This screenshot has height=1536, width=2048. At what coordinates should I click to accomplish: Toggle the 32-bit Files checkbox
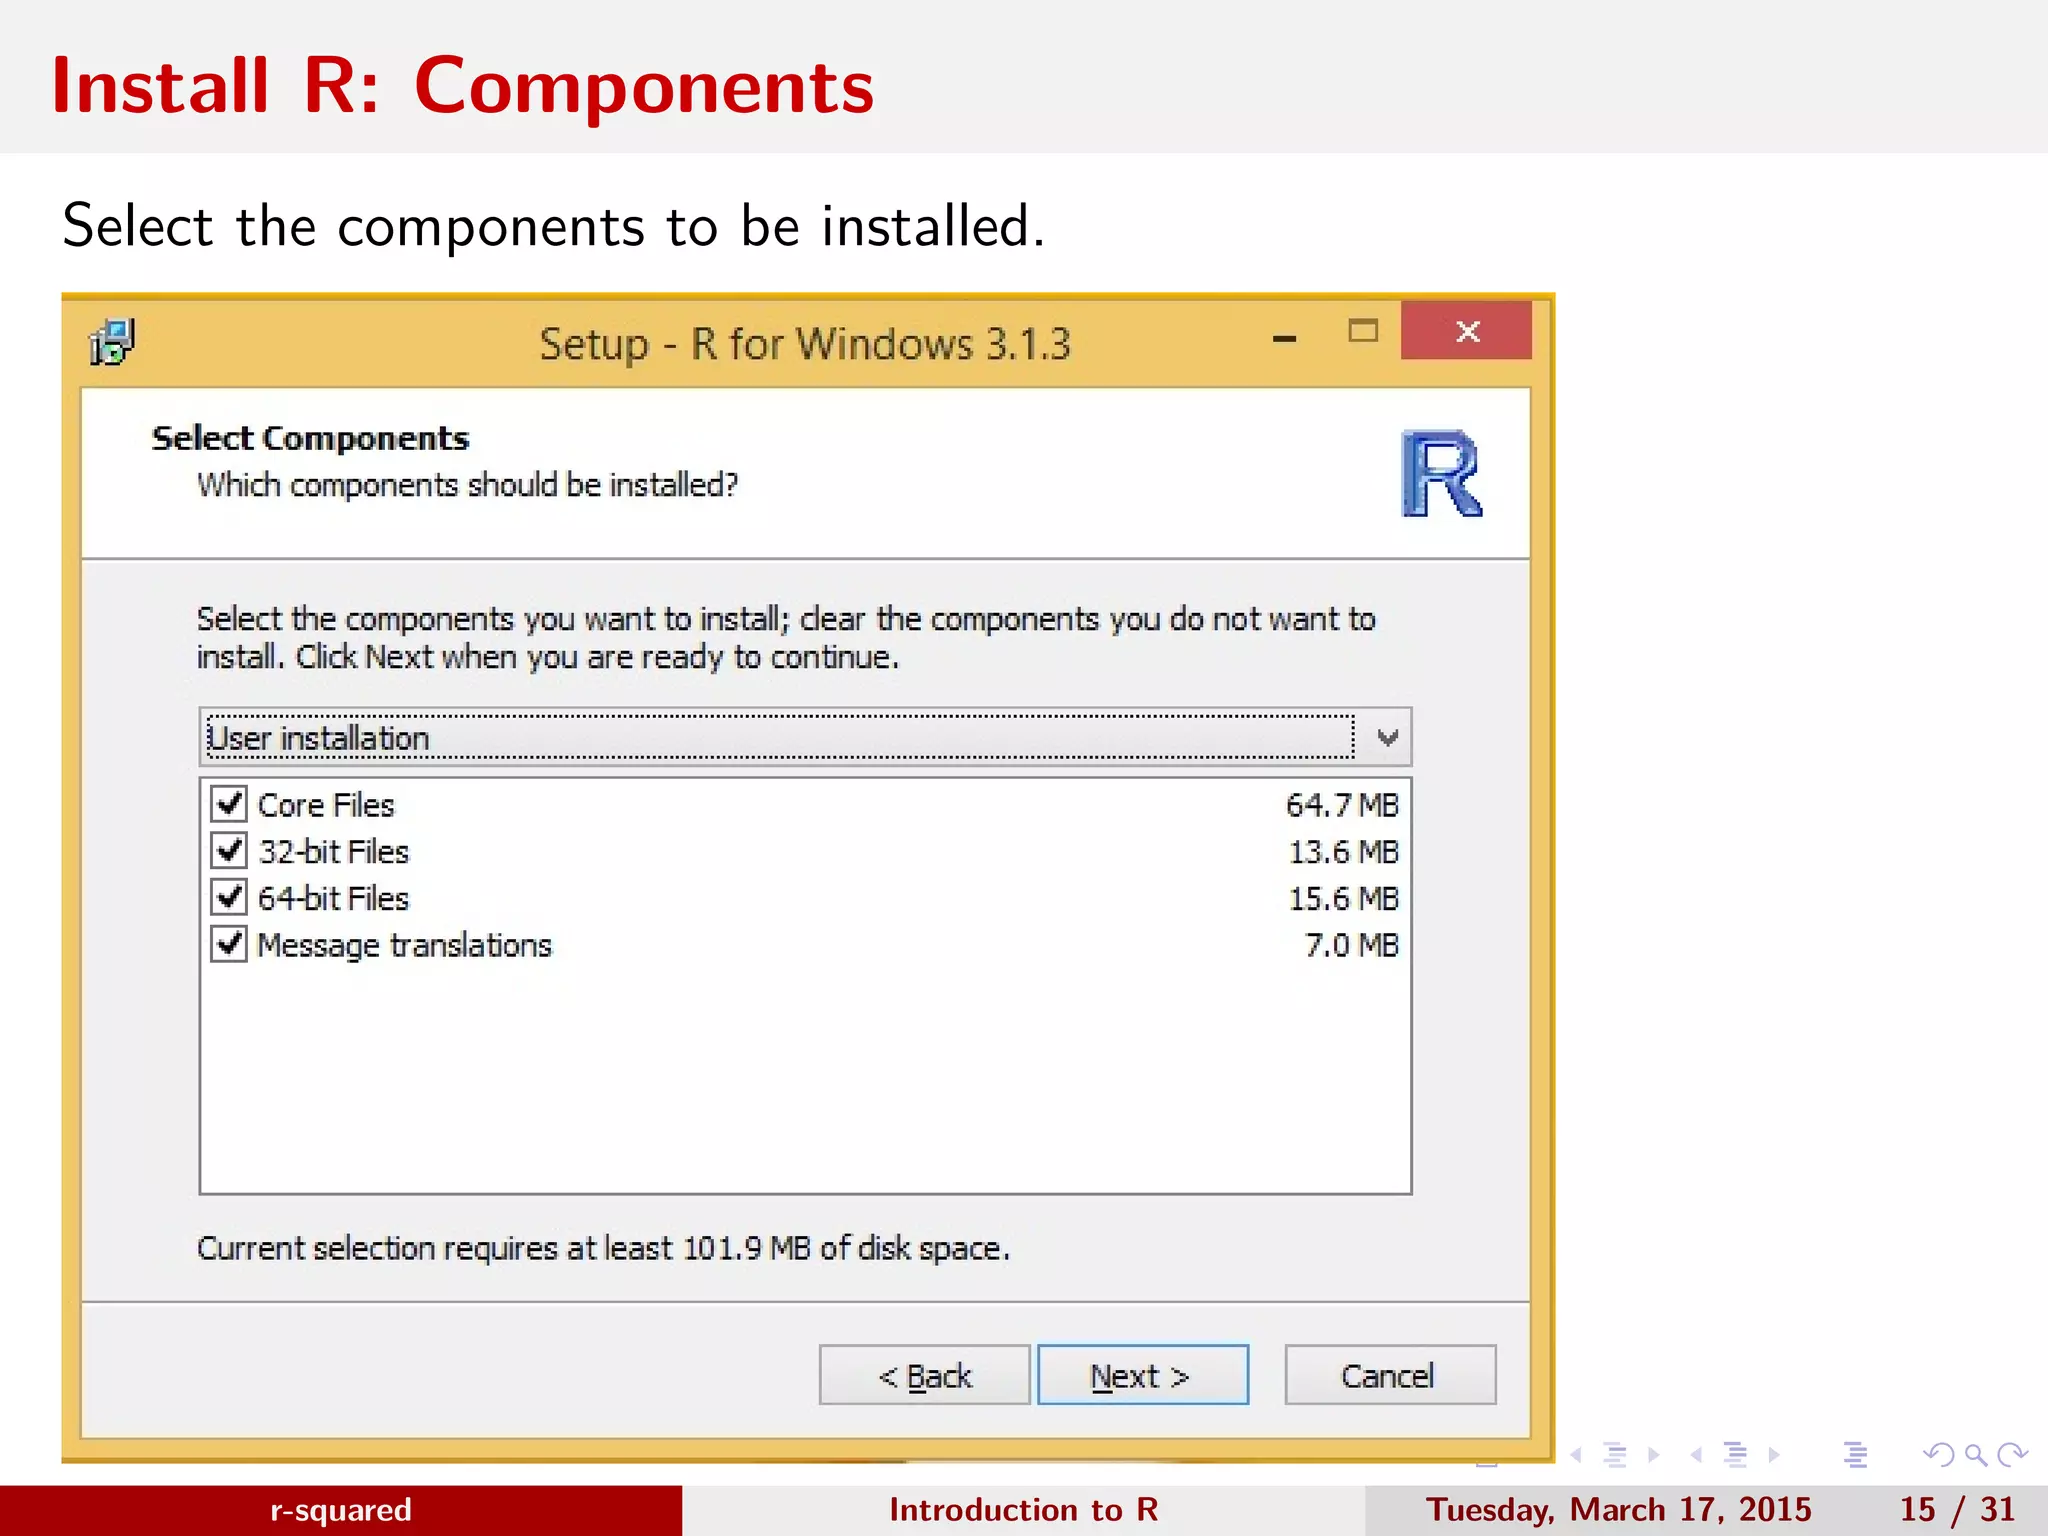[229, 850]
